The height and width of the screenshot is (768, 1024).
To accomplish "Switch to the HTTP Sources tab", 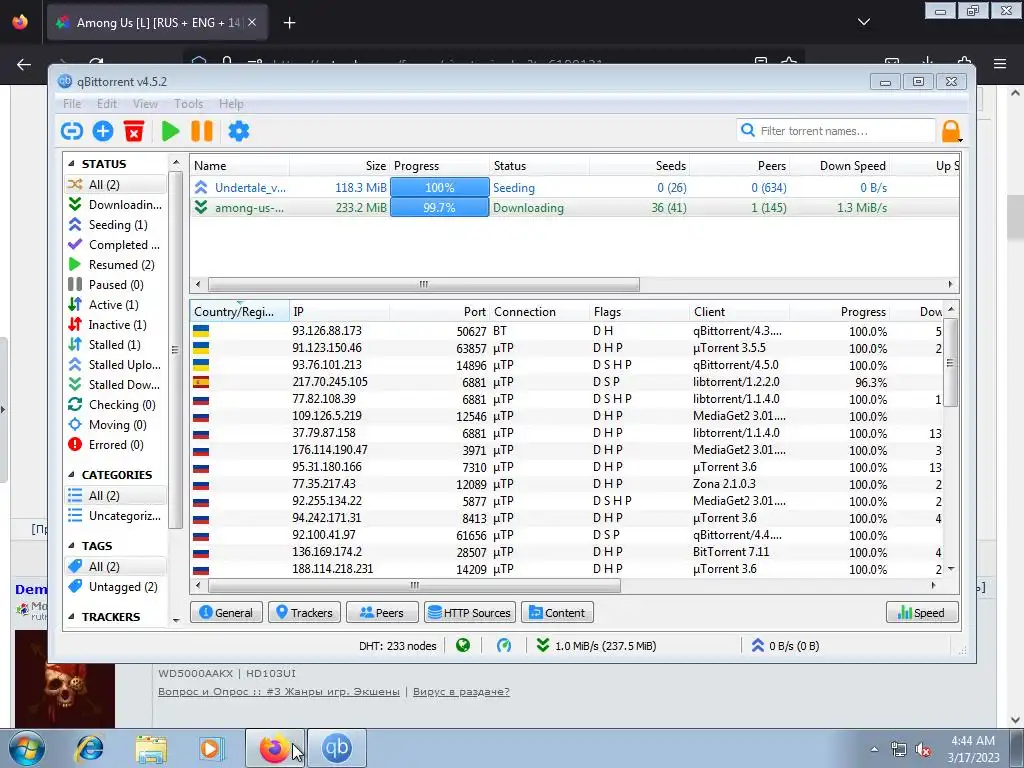I will coord(470,613).
